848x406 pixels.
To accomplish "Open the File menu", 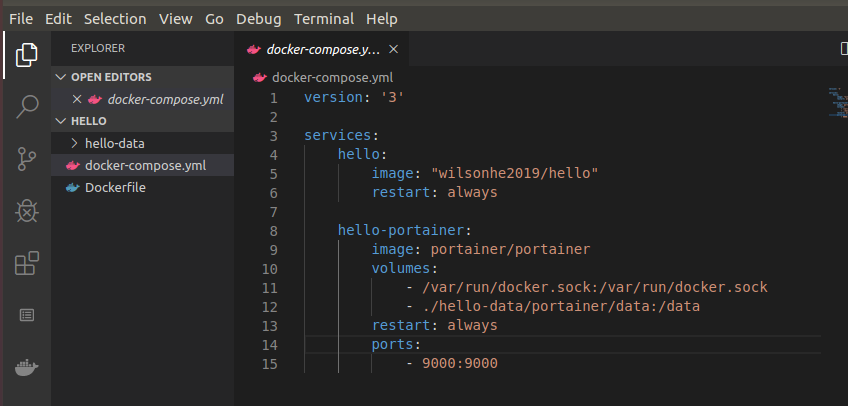I will [x=21, y=19].
